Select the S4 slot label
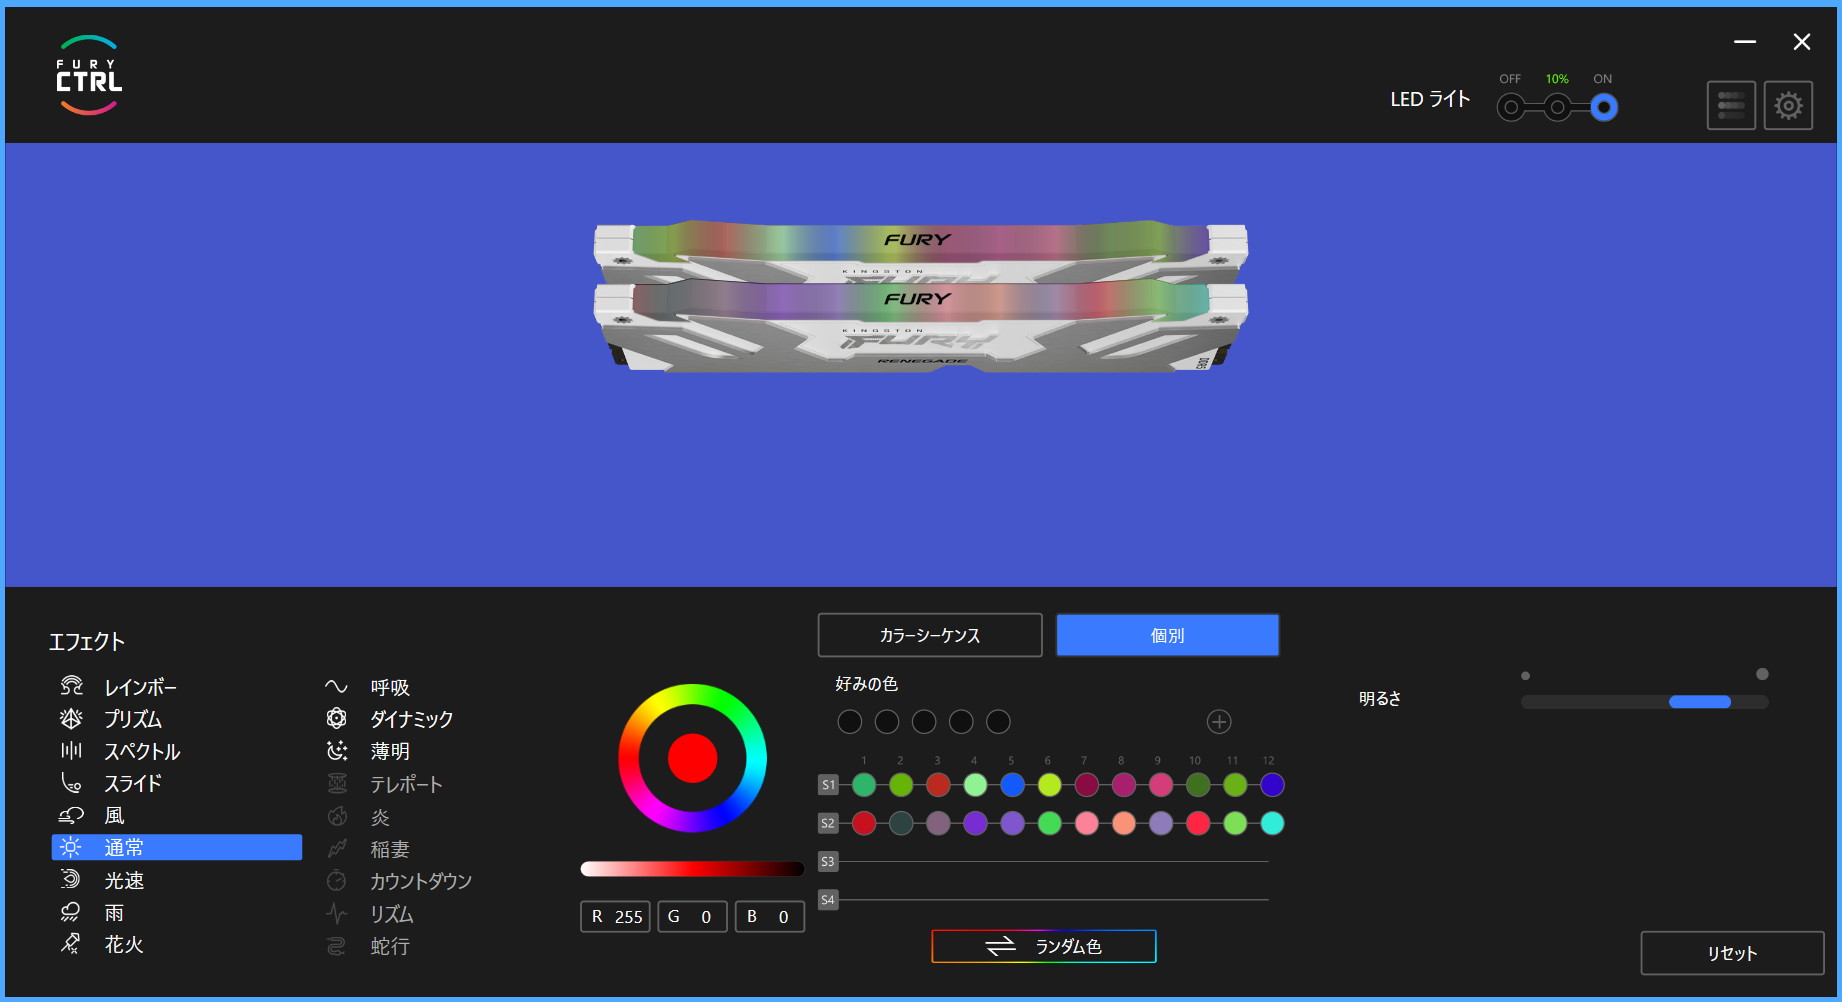Screen dimensions: 1842x1002 tap(828, 899)
